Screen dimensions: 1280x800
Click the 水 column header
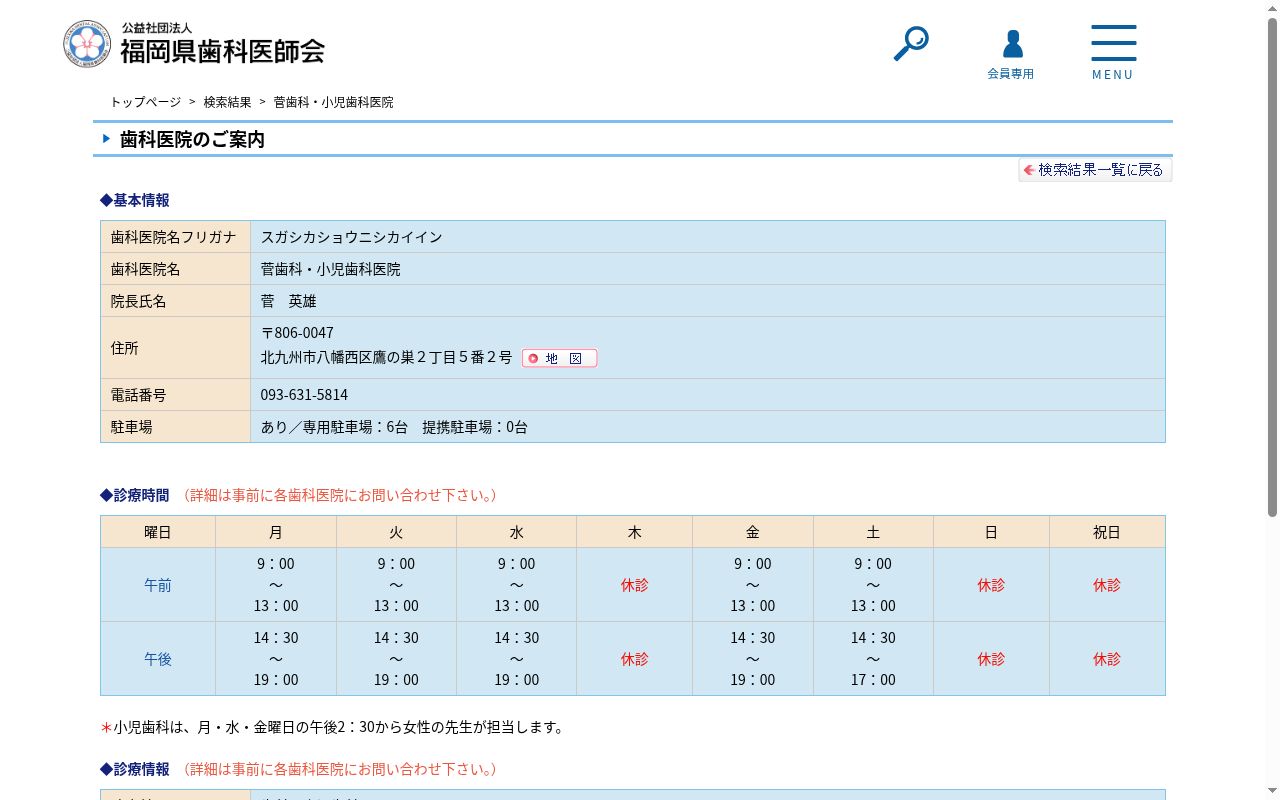(x=516, y=532)
